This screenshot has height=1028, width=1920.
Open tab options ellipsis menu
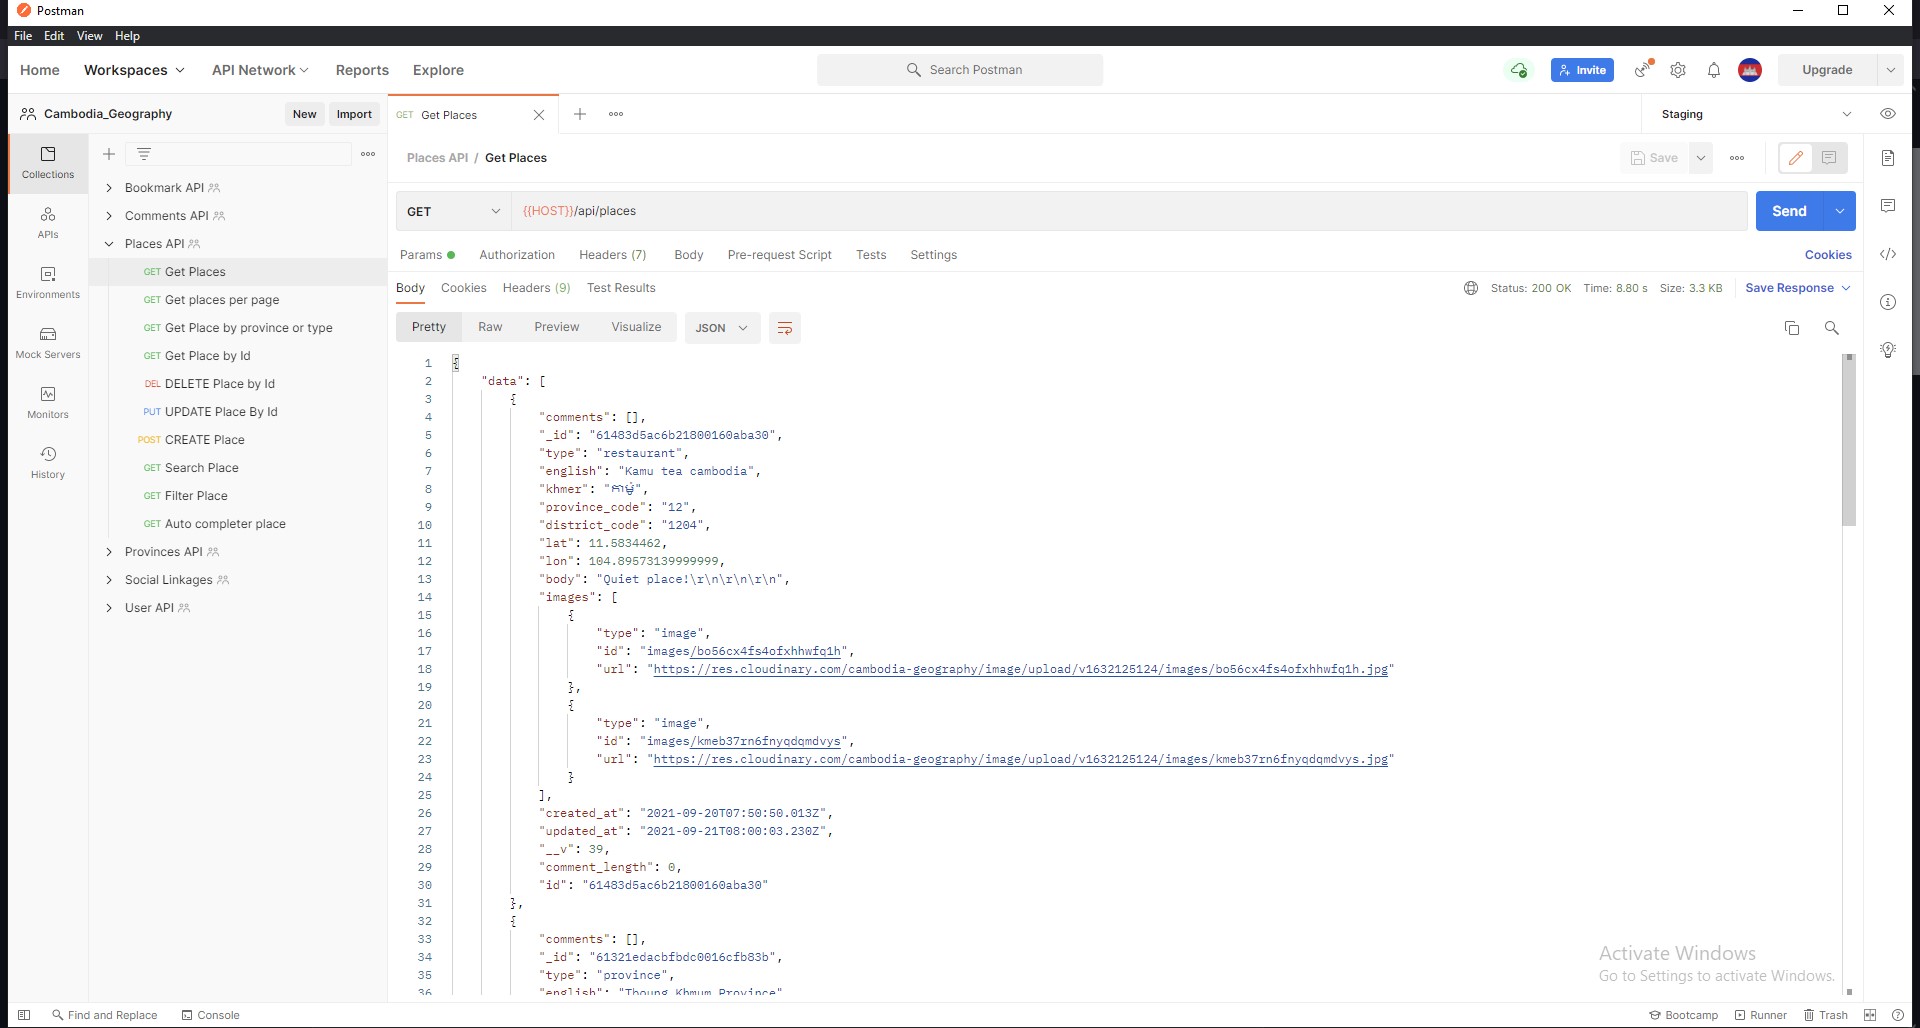pyautogui.click(x=616, y=114)
